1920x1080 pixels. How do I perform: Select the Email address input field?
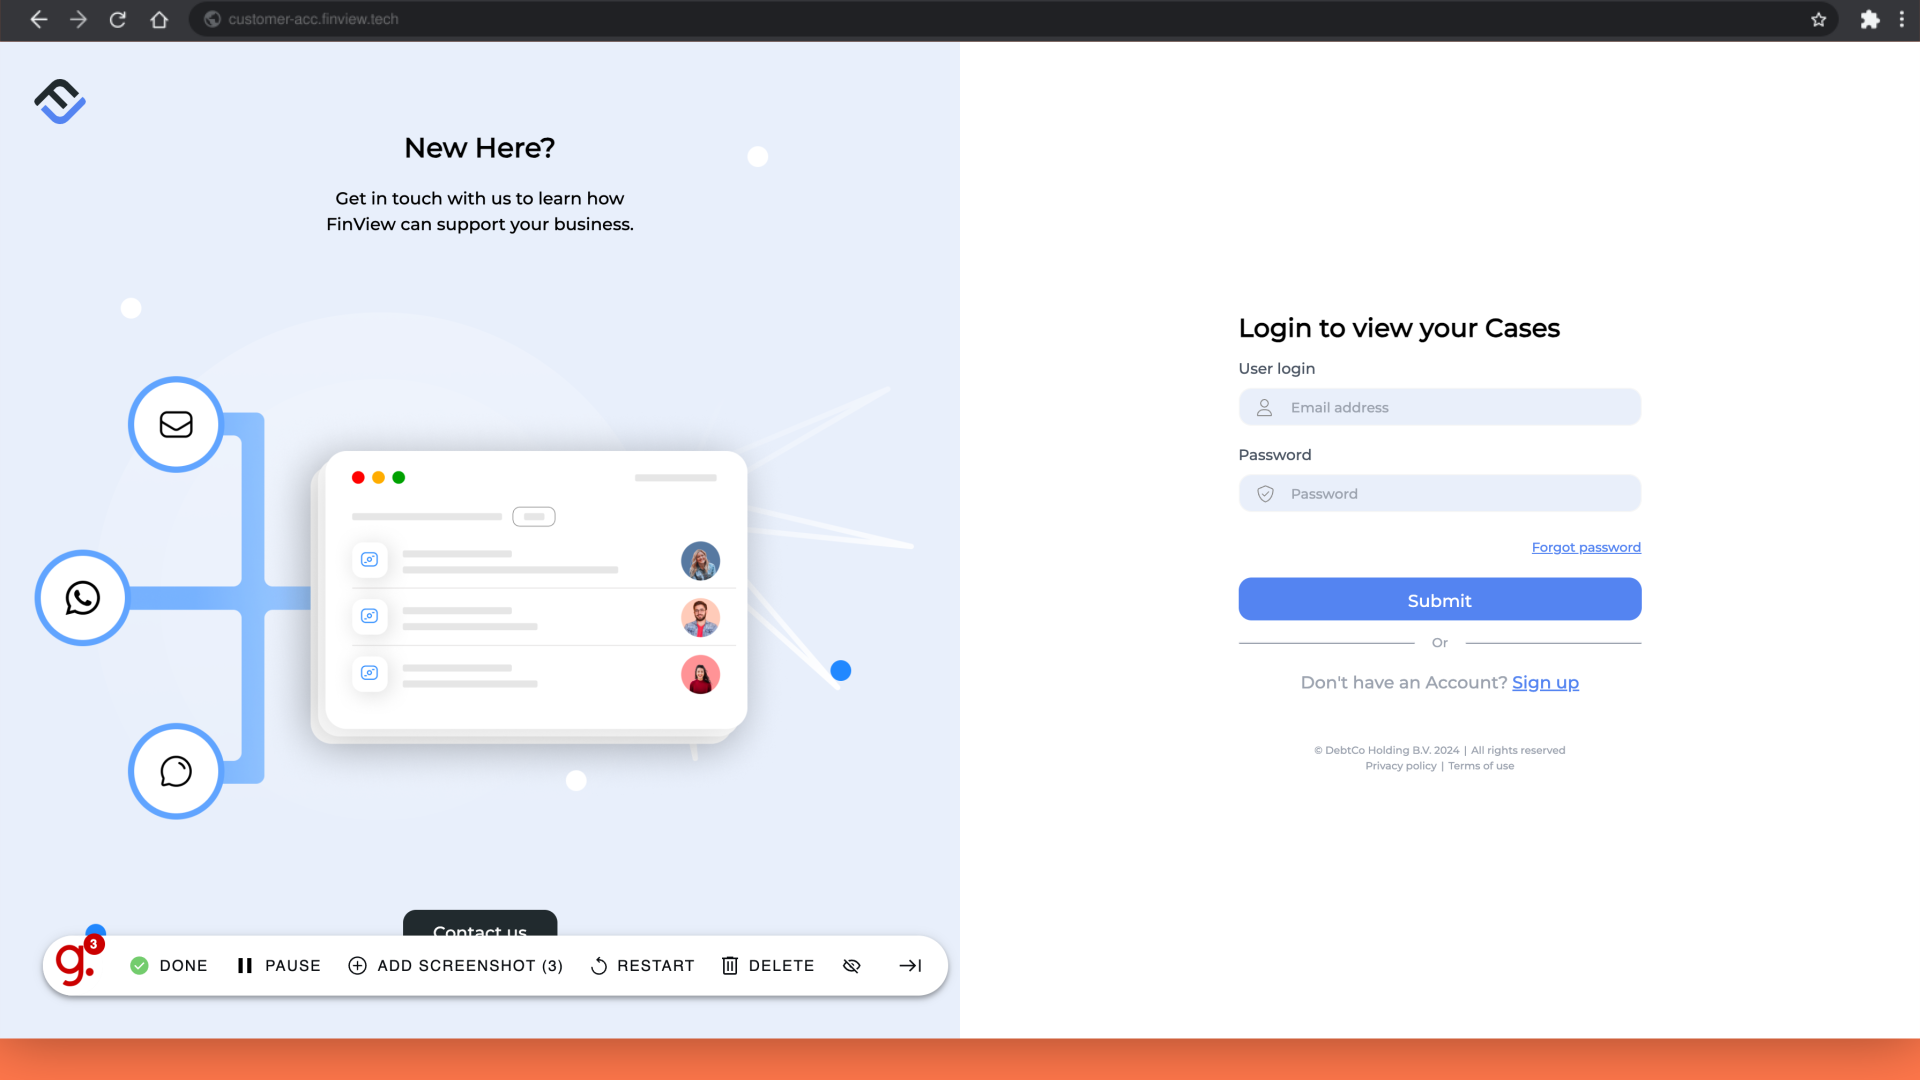(1439, 406)
